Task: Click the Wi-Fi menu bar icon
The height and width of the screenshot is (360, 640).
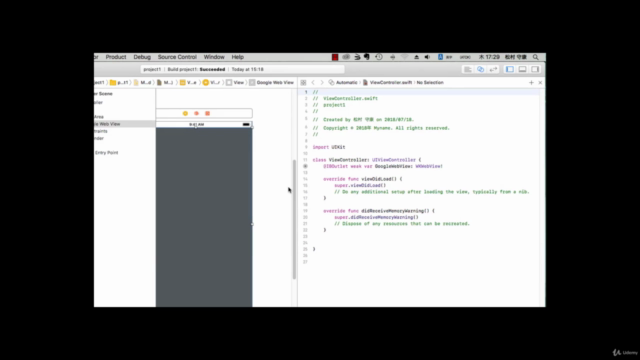Action: point(404,57)
